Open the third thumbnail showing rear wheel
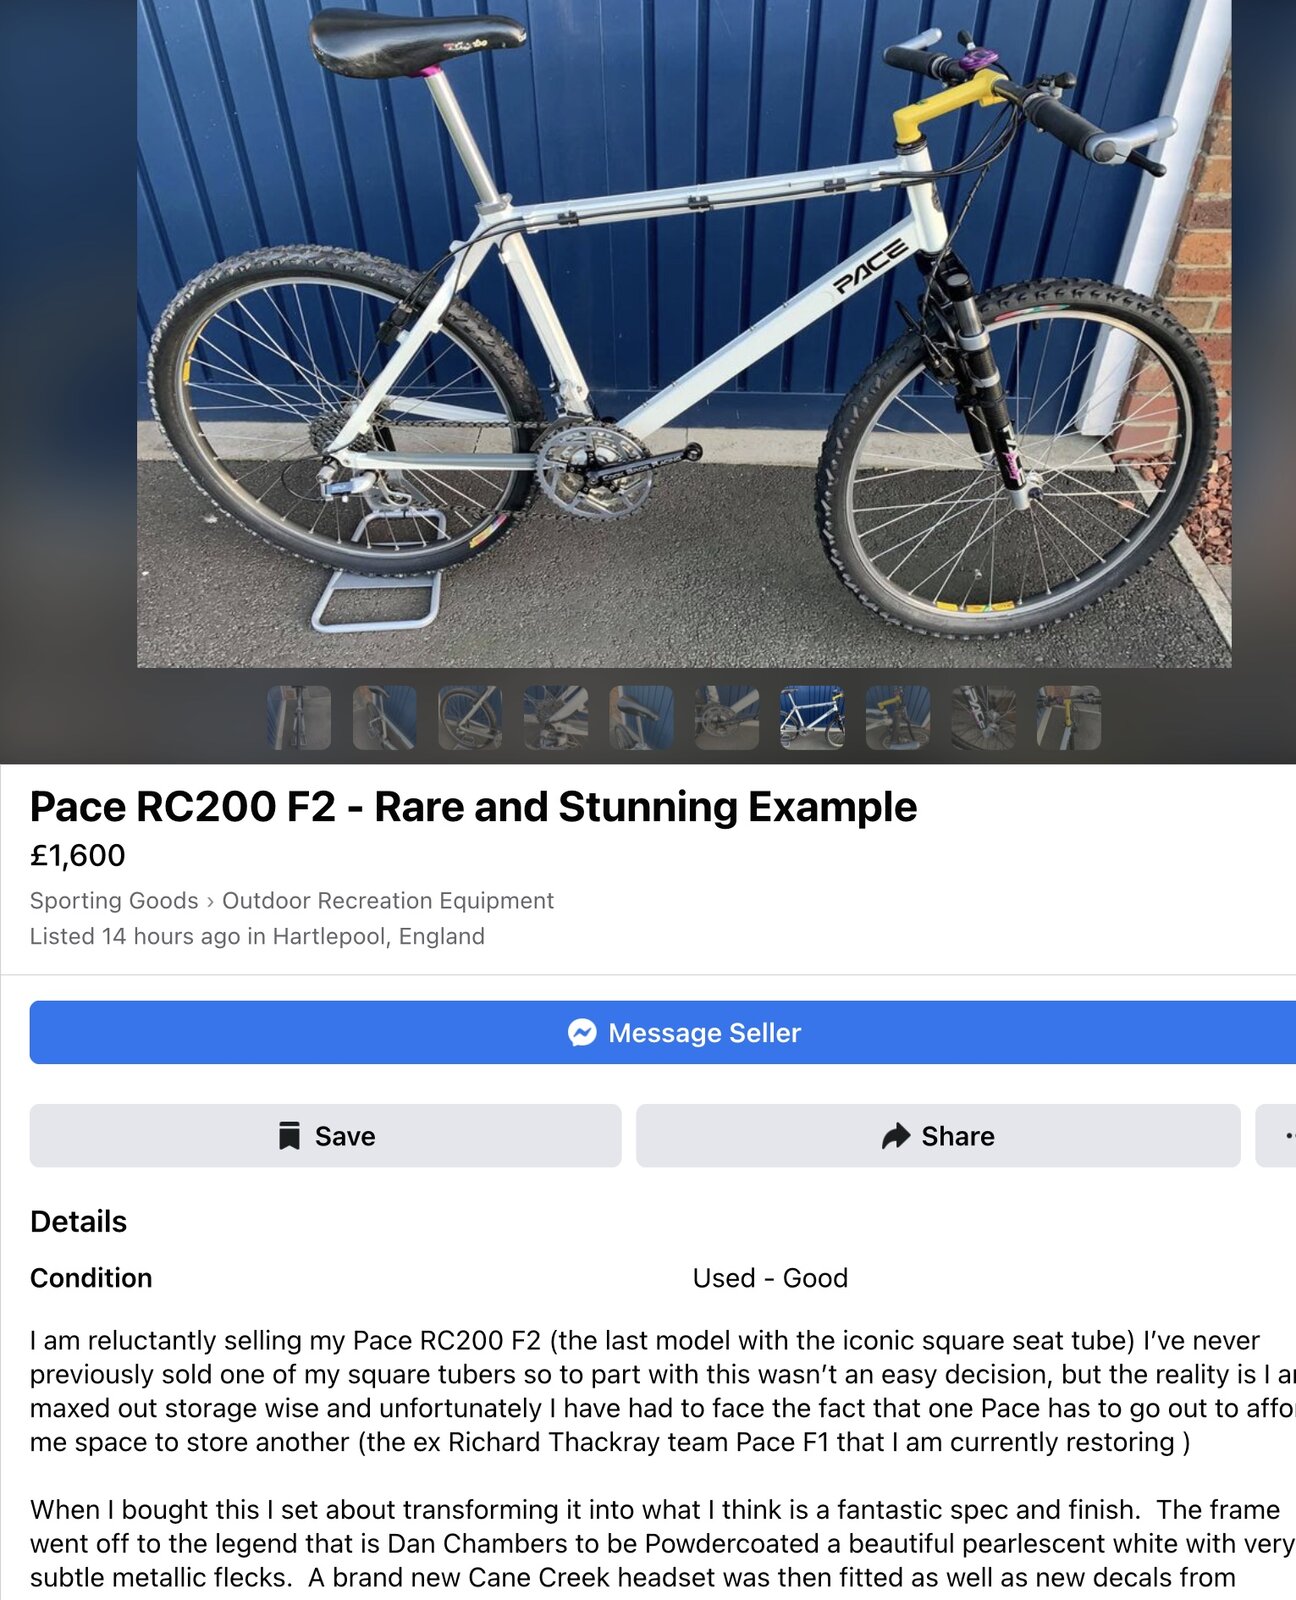The width and height of the screenshot is (1296, 1600). (470, 718)
